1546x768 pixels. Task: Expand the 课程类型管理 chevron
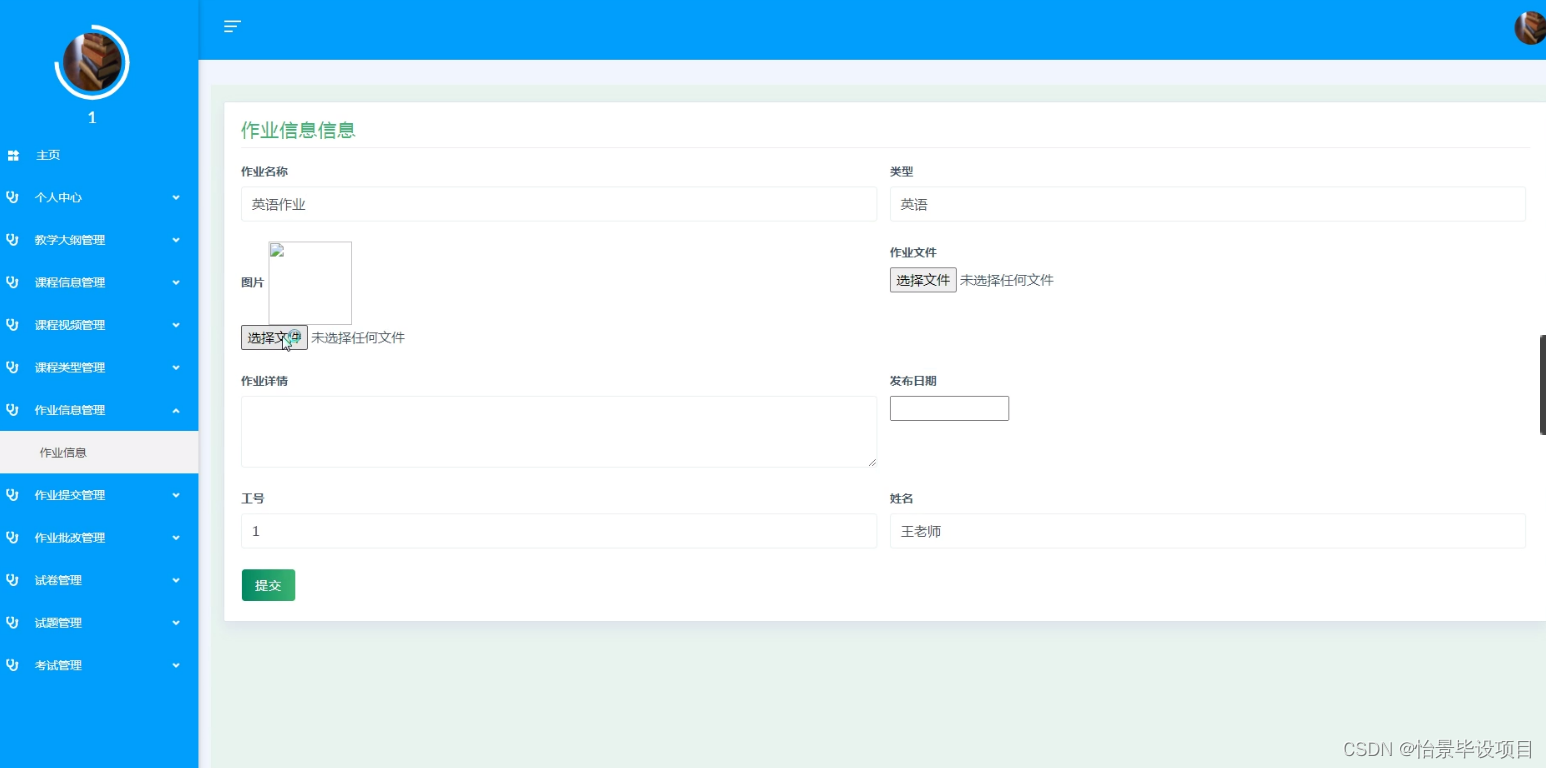tap(176, 368)
